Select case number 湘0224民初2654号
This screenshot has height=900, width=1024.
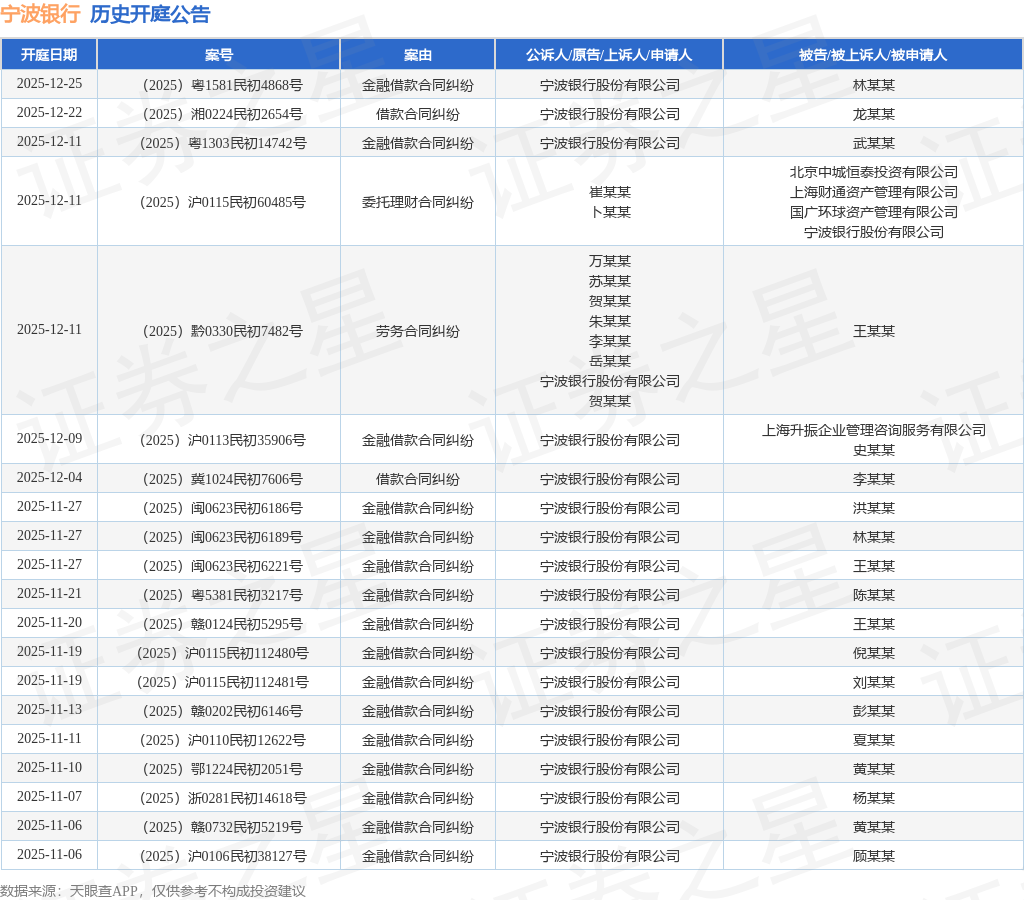223,114
